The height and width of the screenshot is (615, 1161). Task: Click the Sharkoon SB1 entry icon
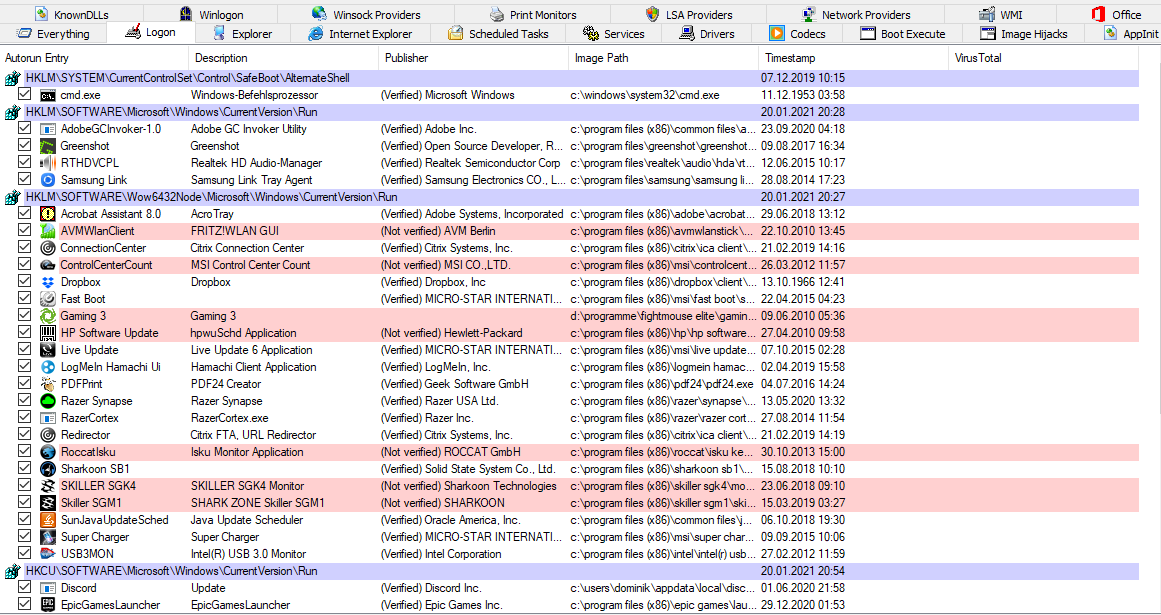pyautogui.click(x=47, y=469)
